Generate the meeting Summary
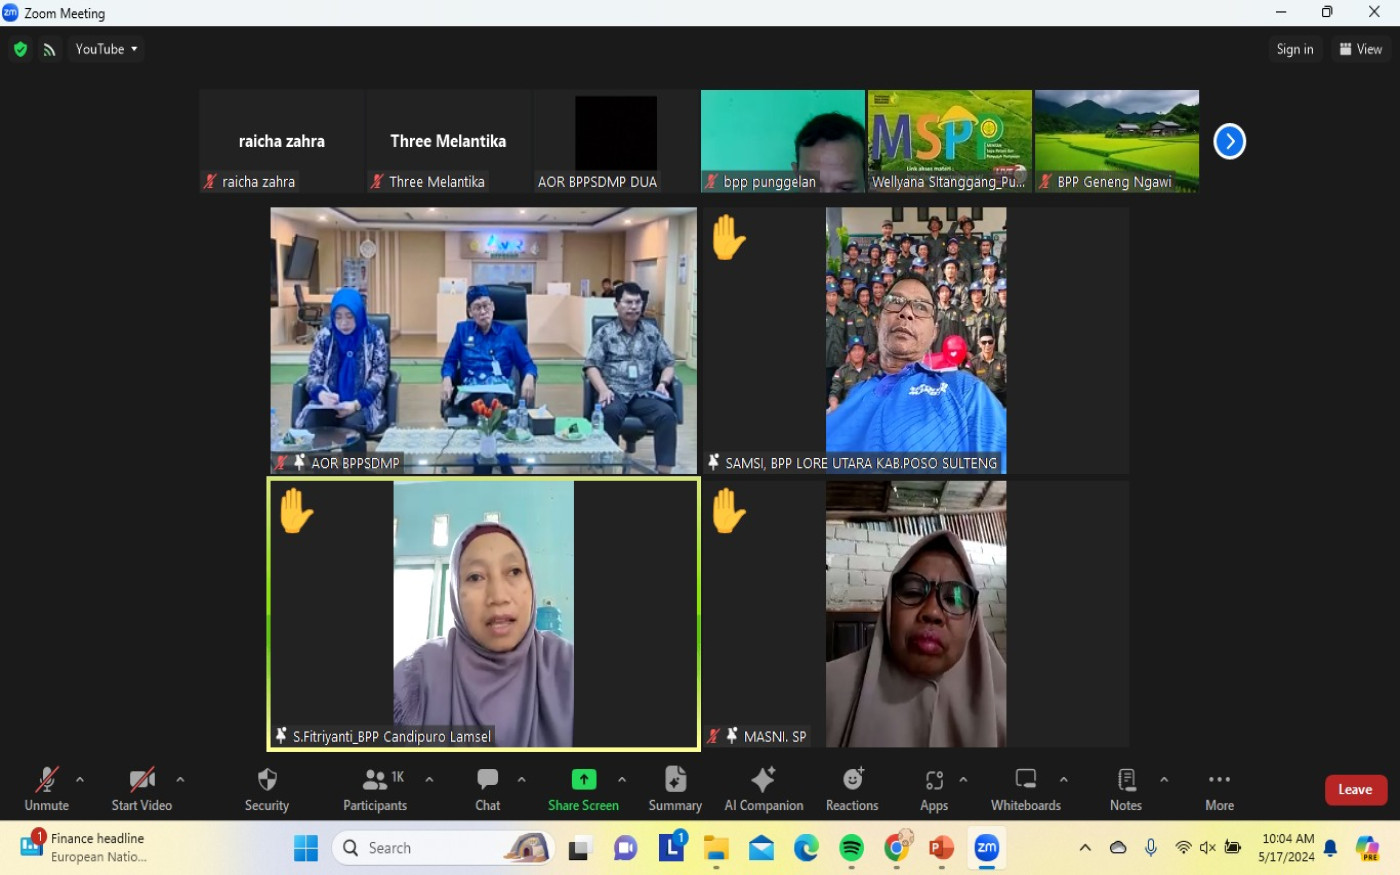 [675, 789]
